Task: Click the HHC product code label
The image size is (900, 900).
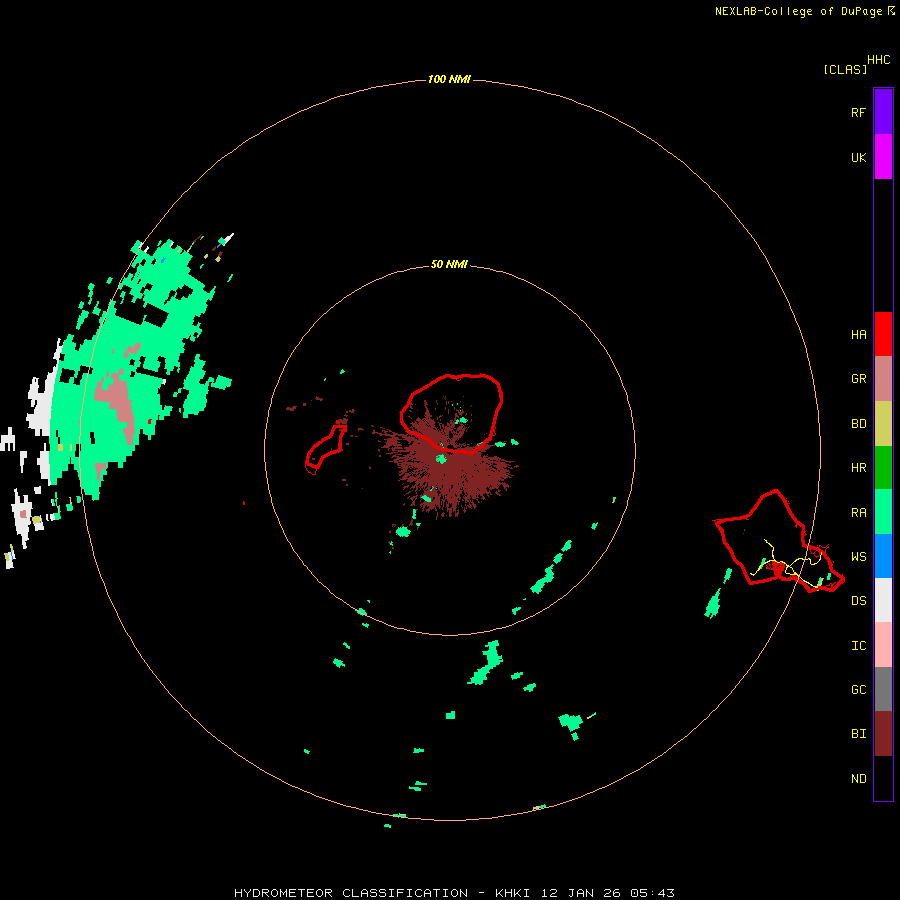Action: coord(879,60)
